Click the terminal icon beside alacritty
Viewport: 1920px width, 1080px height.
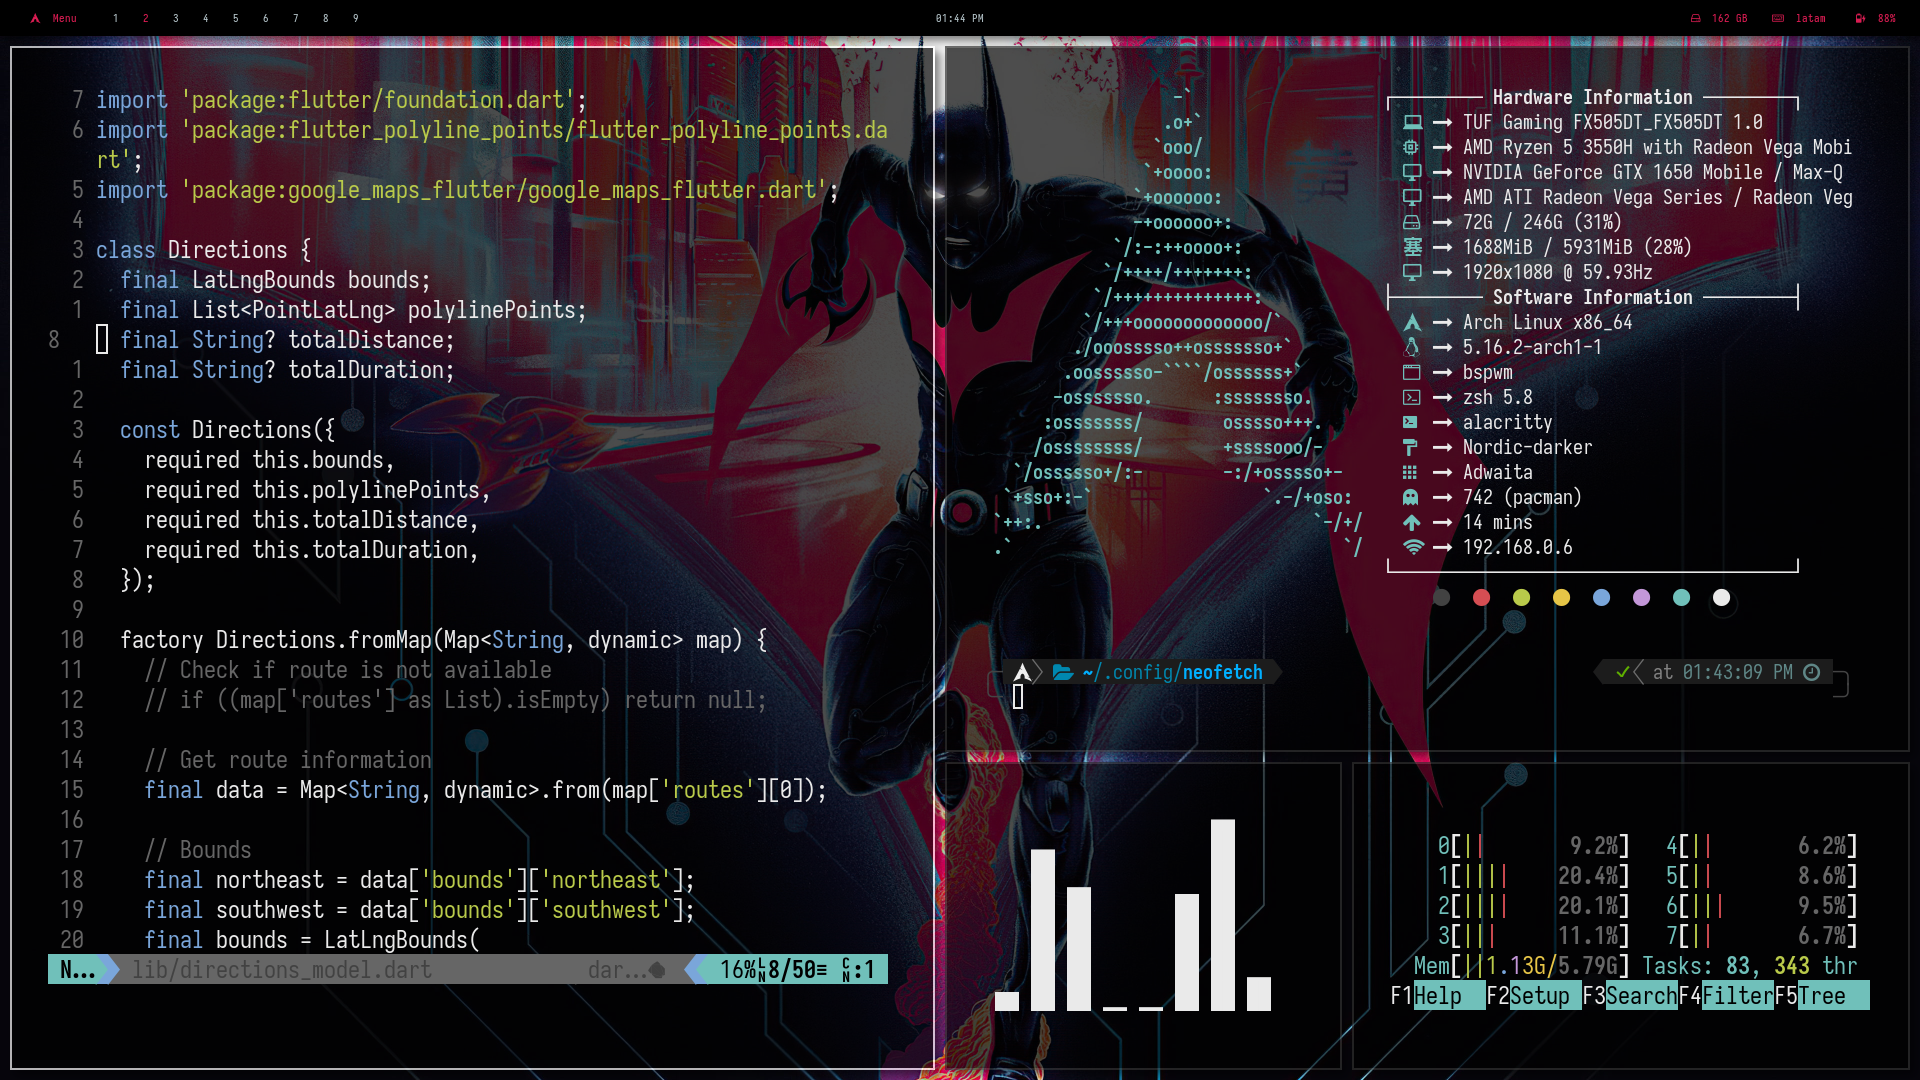tap(1411, 422)
